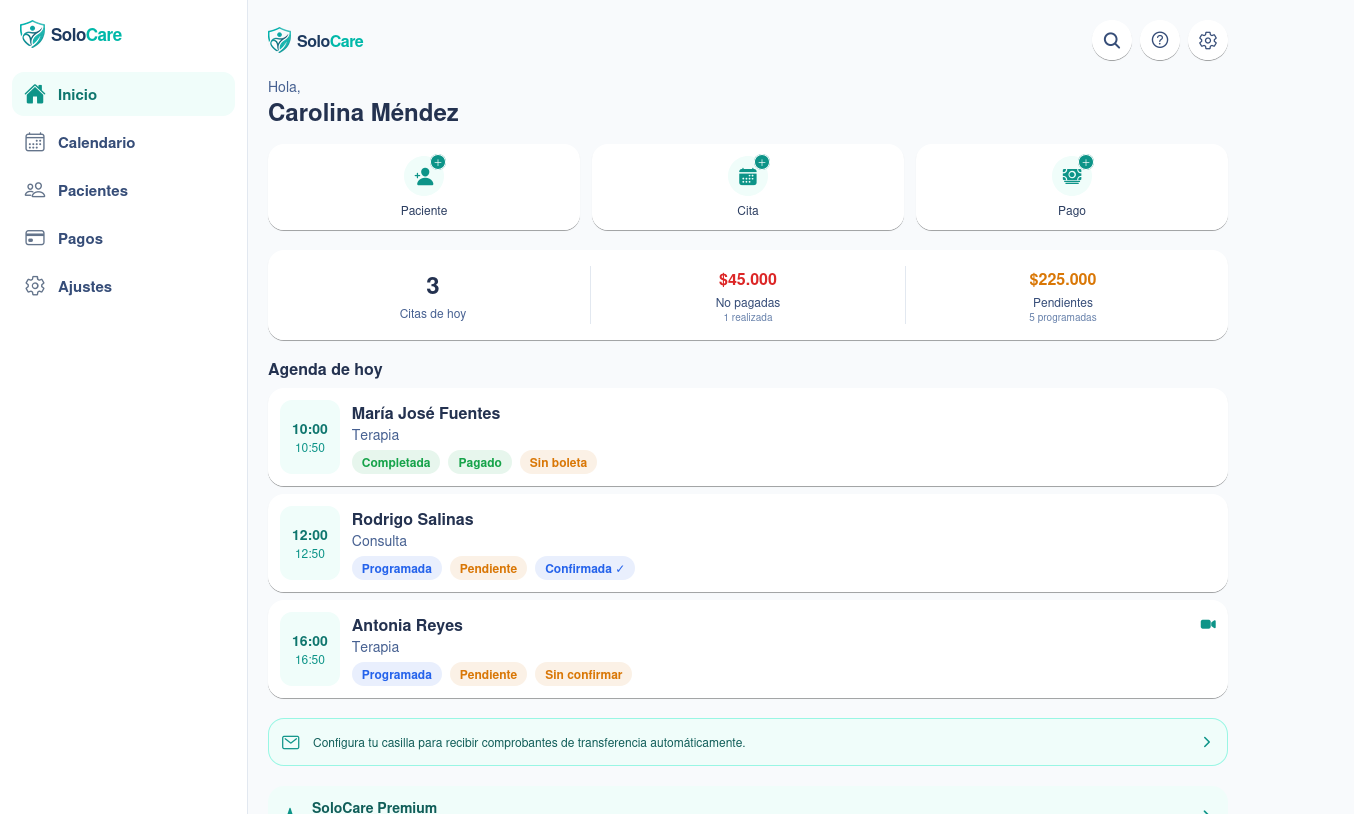The image size is (1366, 814).
Task: Click the Paciente quick action card
Action: (x=424, y=187)
